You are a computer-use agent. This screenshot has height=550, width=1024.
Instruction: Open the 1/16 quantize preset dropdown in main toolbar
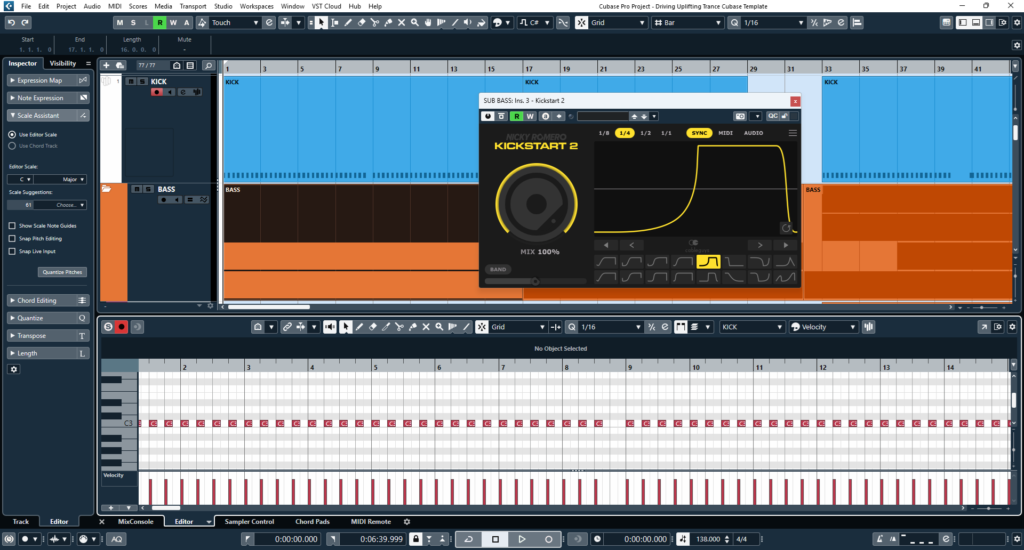[x=773, y=23]
